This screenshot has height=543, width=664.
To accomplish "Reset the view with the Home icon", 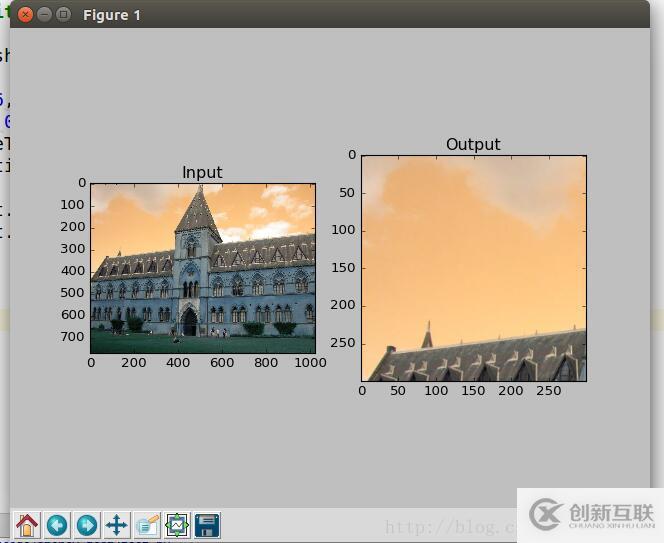I will pyautogui.click(x=27, y=525).
